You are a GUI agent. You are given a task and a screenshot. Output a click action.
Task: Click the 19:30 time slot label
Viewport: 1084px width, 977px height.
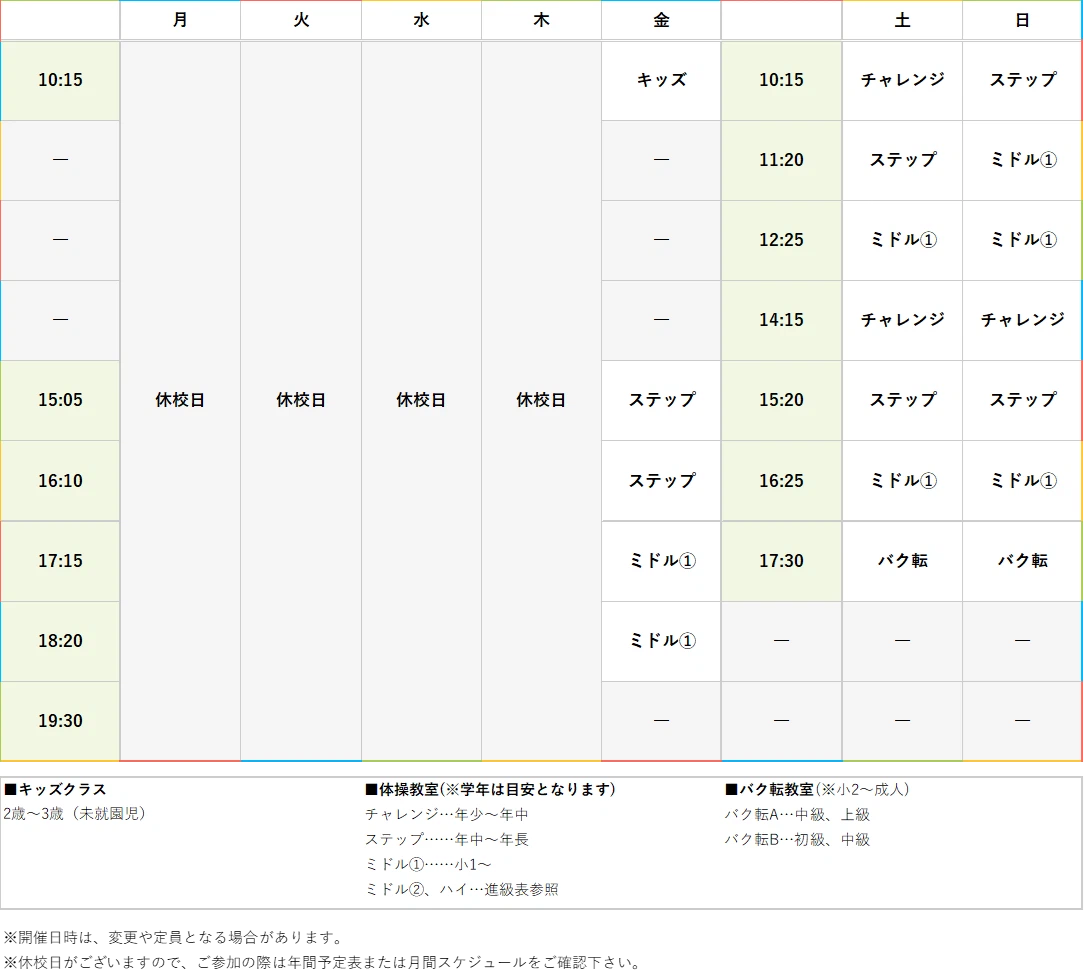point(60,720)
